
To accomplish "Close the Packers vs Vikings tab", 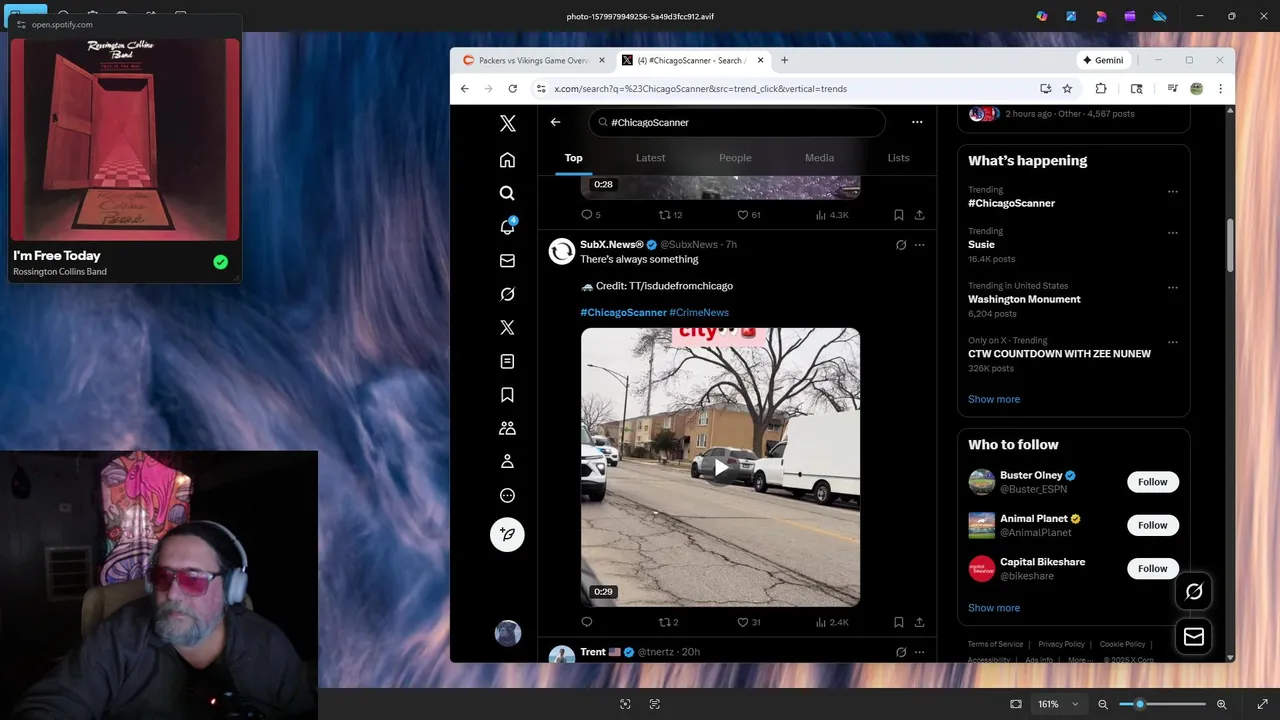I will point(602,60).
